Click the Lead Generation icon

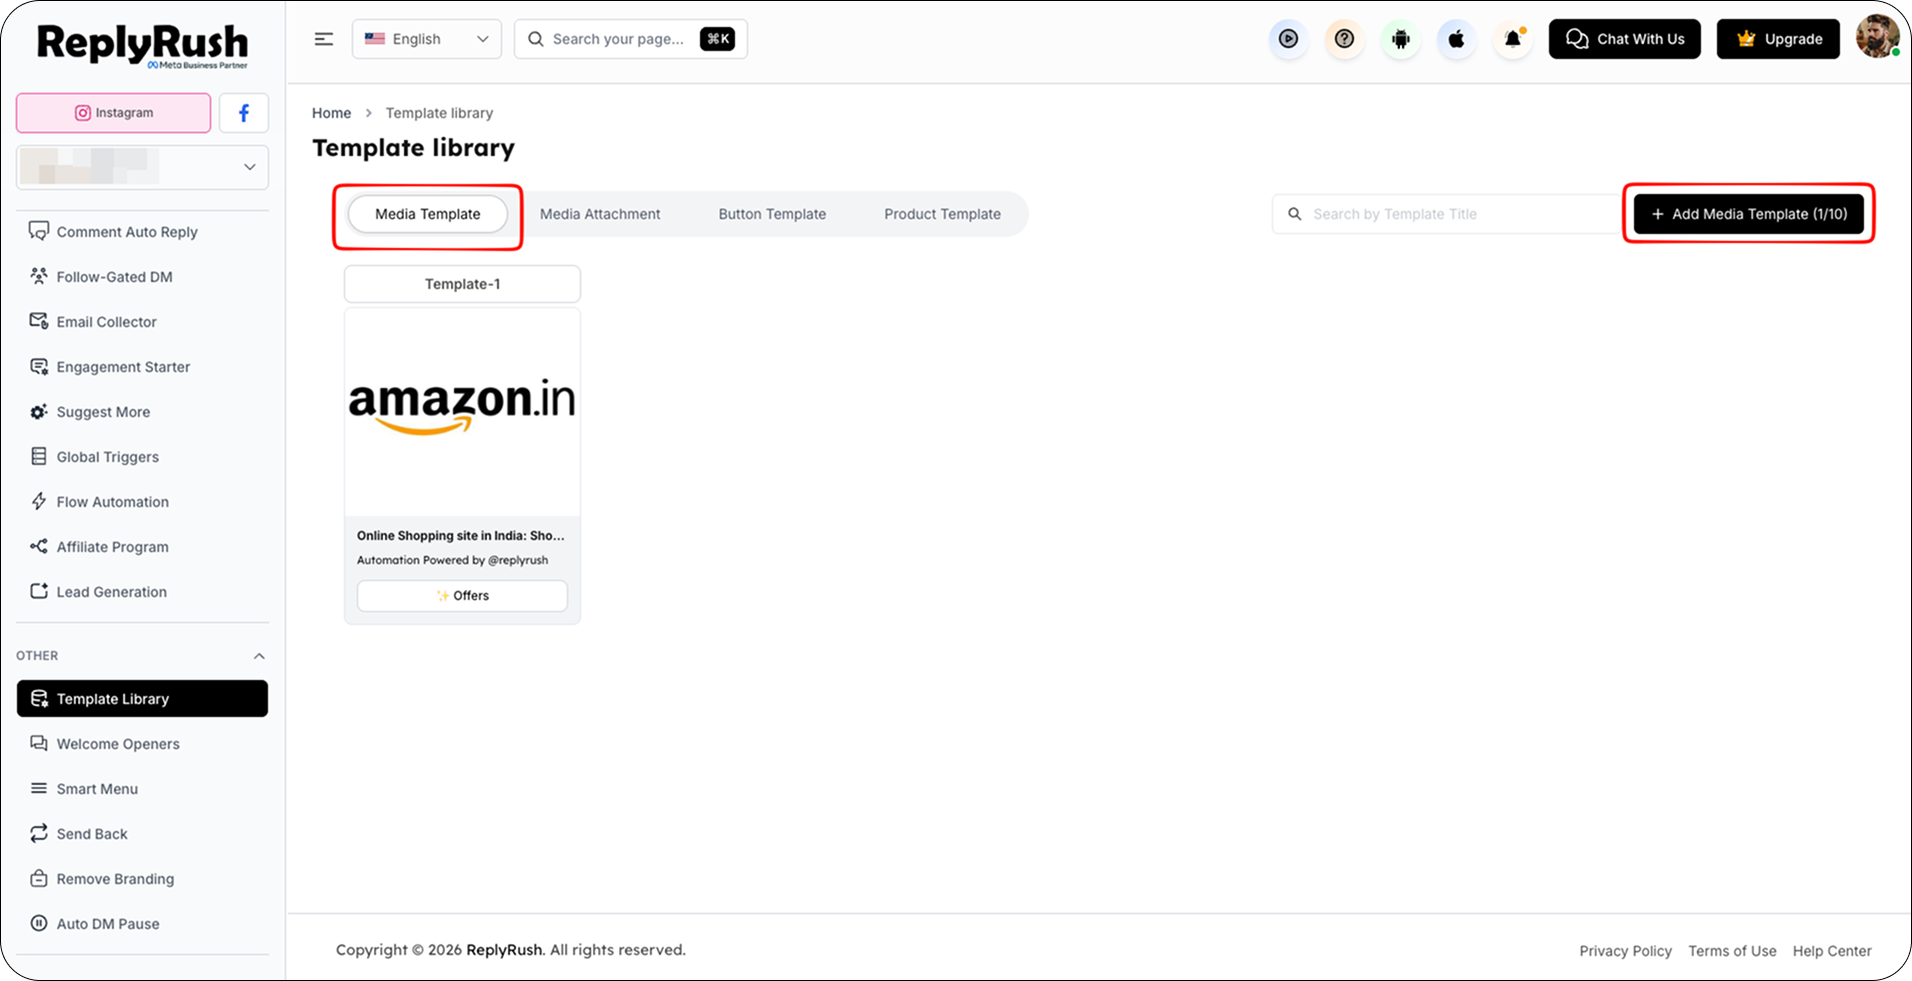(39, 591)
